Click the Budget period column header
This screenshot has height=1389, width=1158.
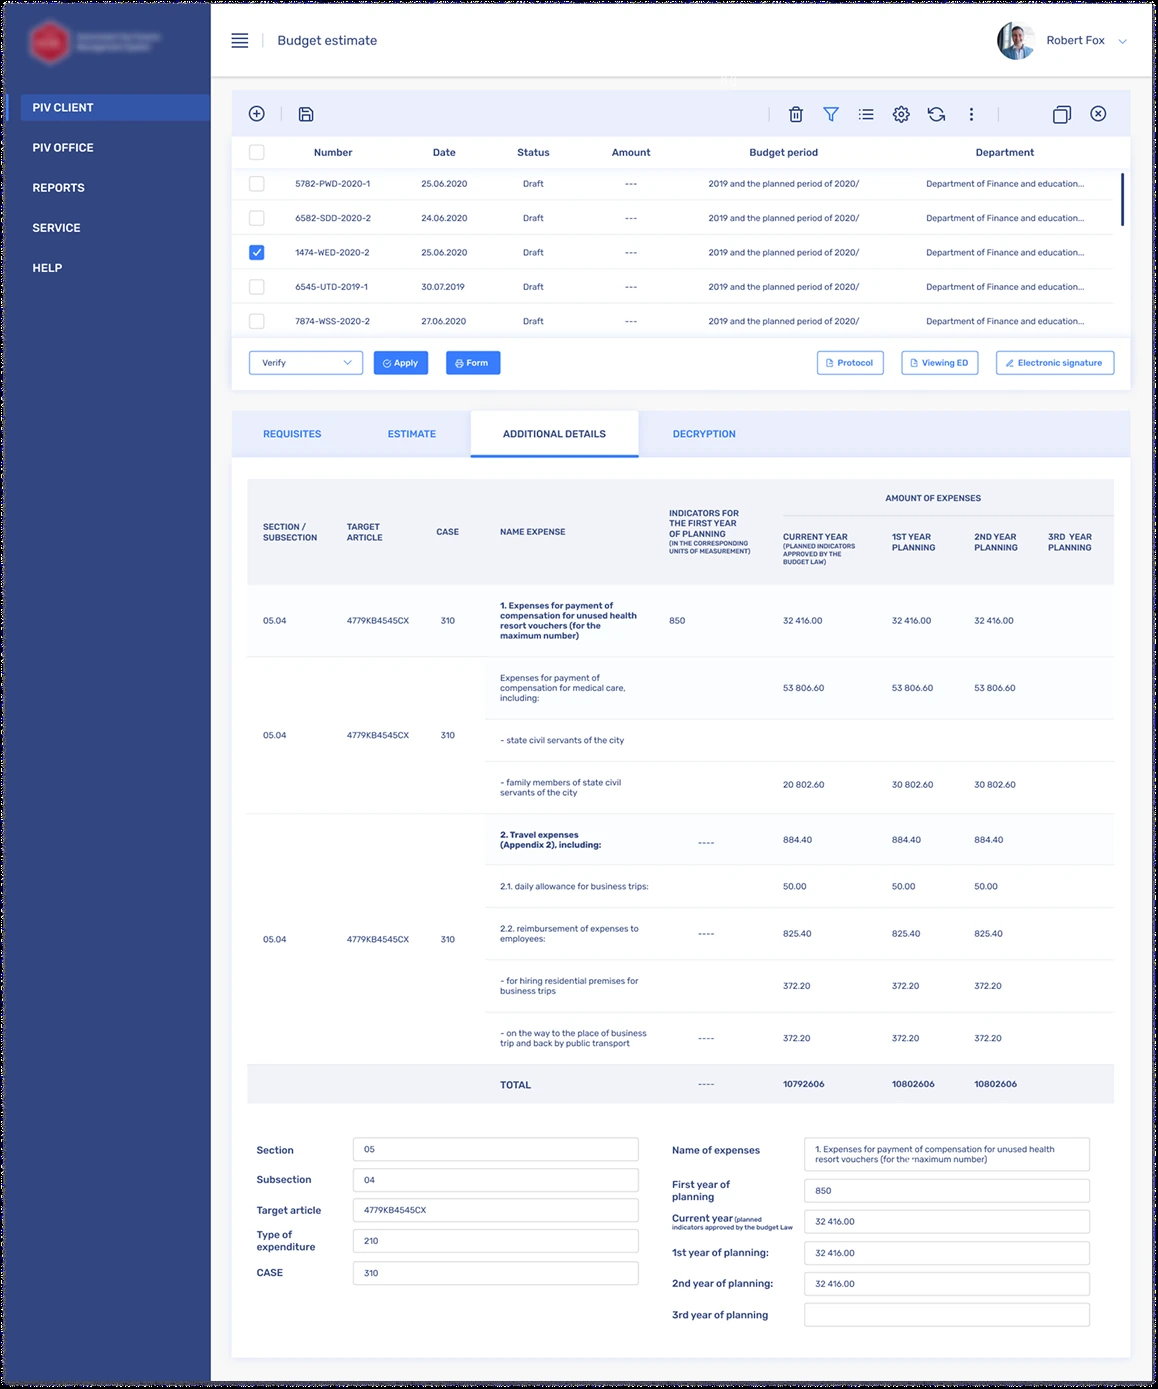click(x=783, y=153)
